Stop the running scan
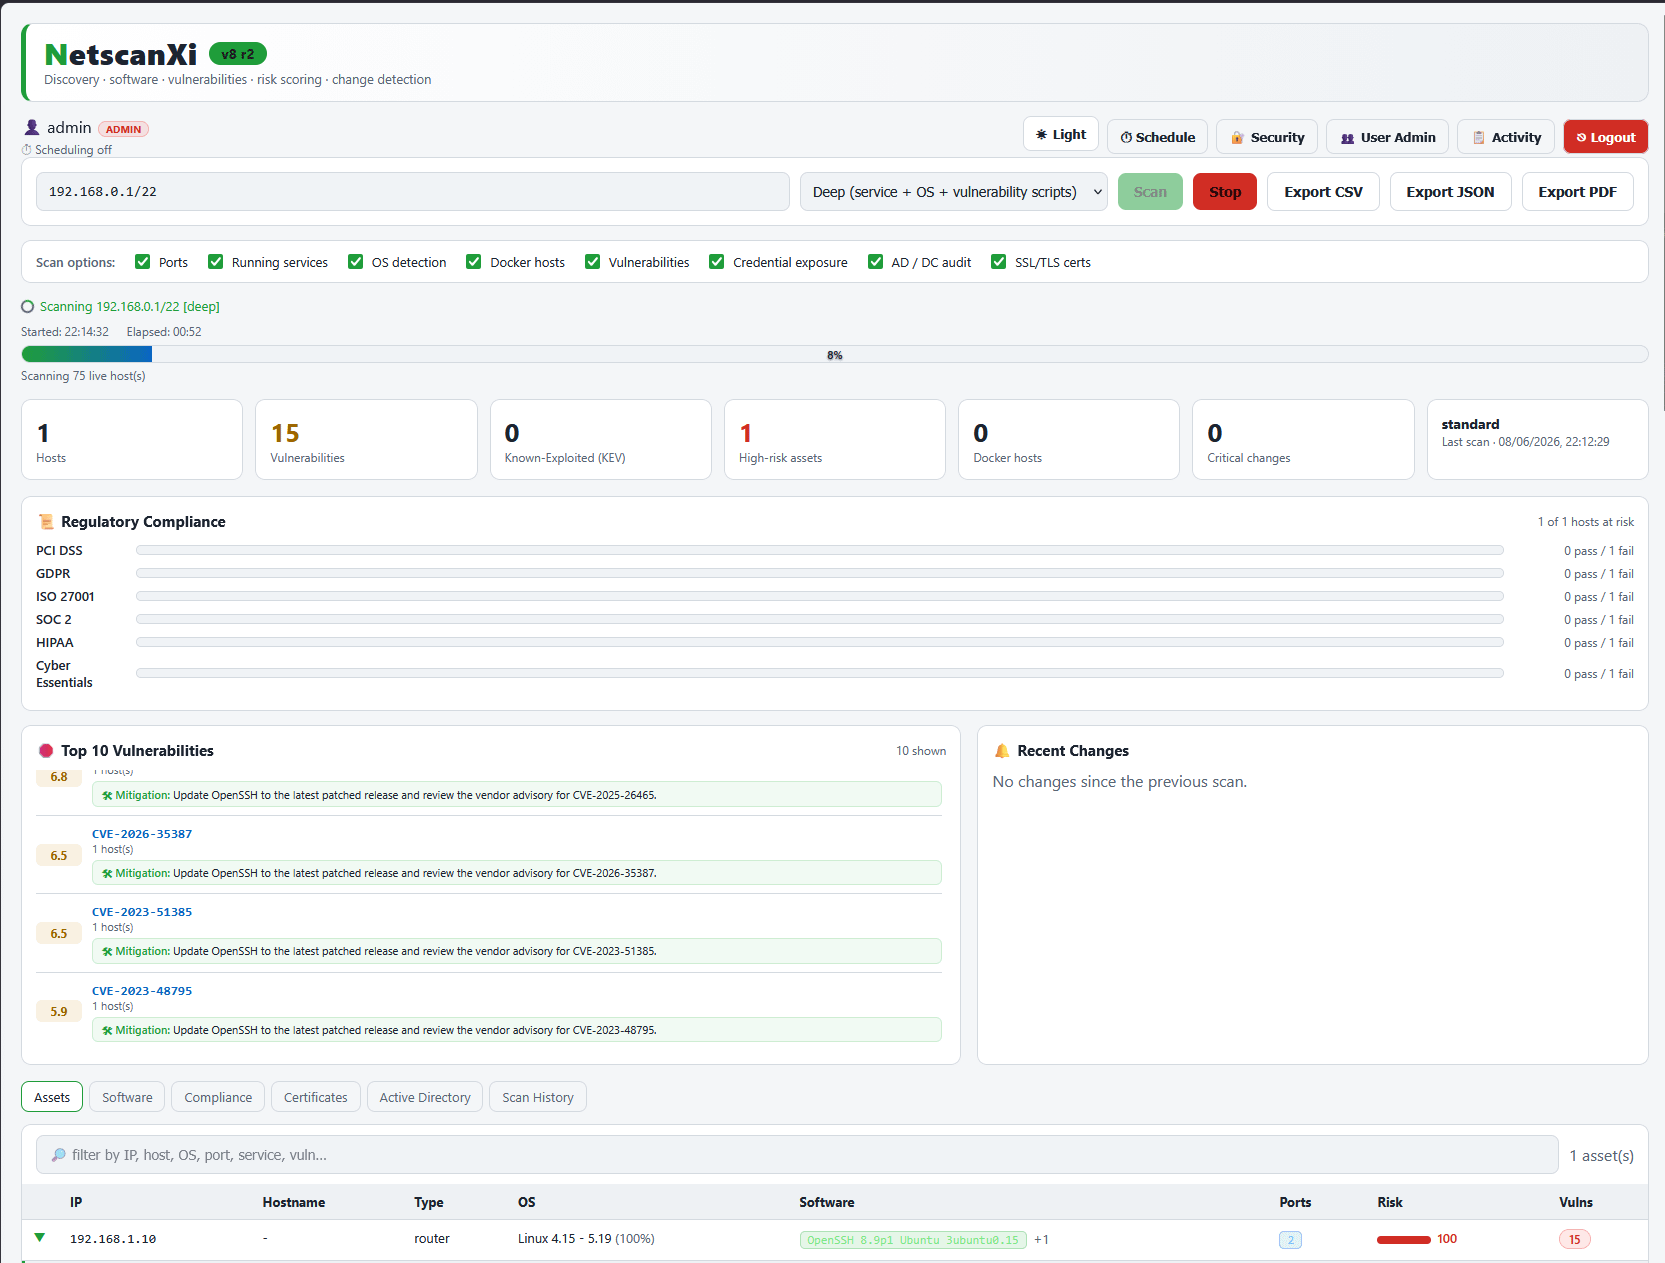This screenshot has width=1665, height=1263. pyautogui.click(x=1225, y=192)
